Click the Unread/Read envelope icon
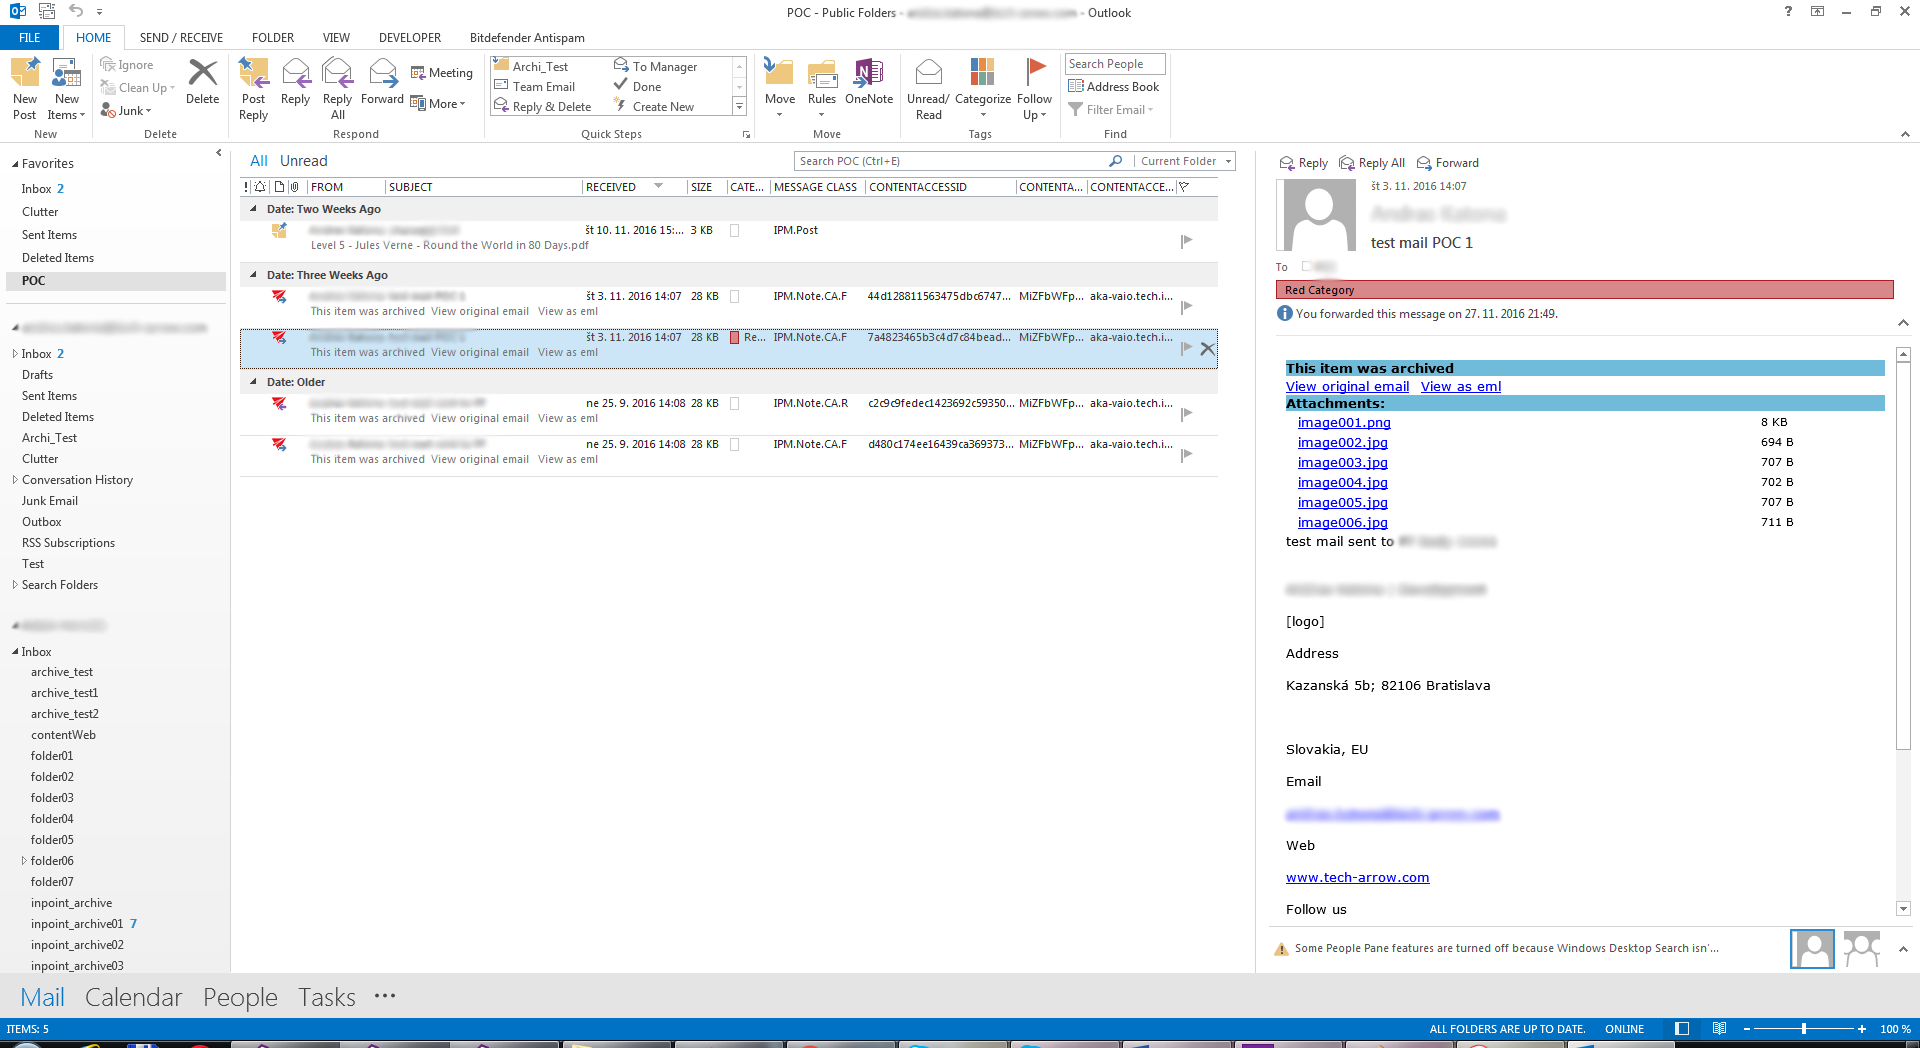The height and width of the screenshot is (1048, 1920). [x=928, y=74]
